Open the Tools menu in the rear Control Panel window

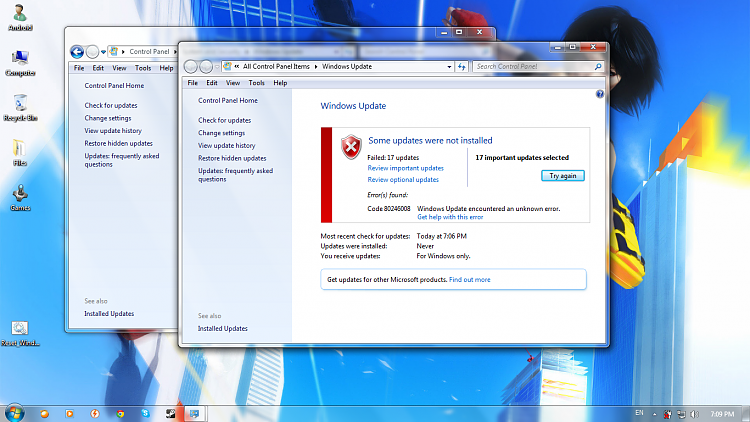click(x=143, y=68)
